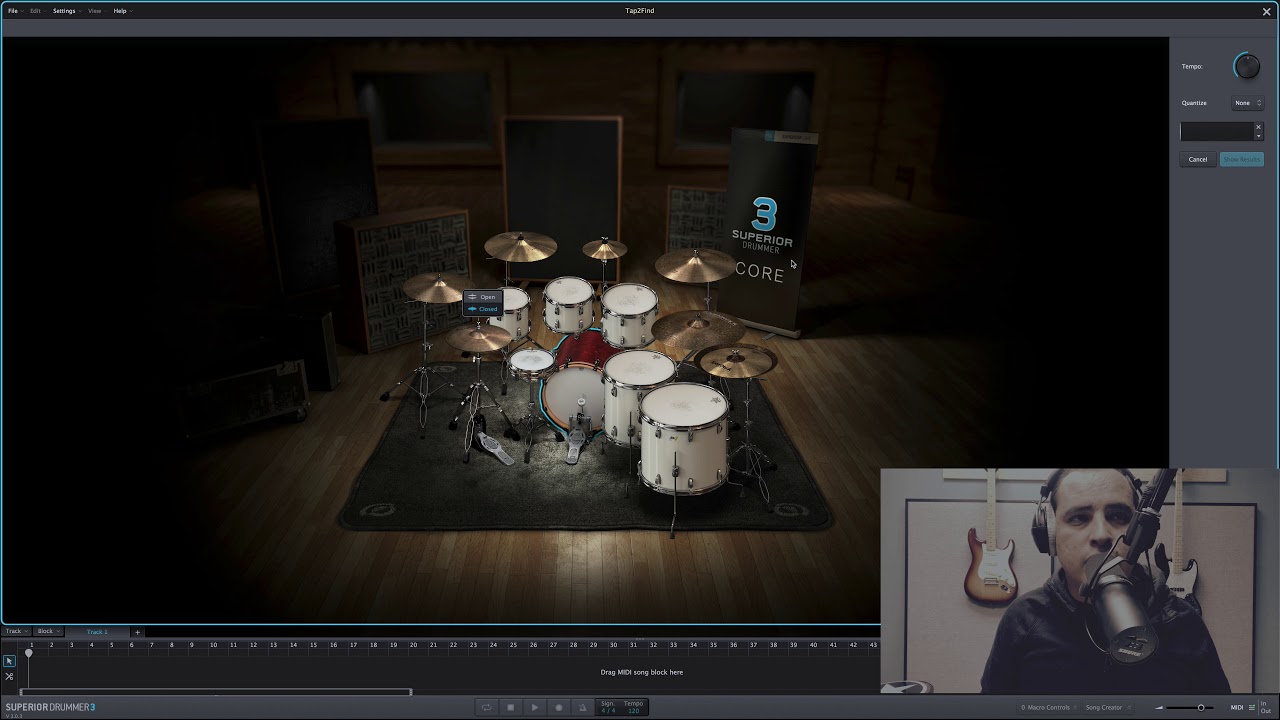Screen dimensions: 1280x720
Task: Expand the Macro Controls panel
Action: tap(1047, 707)
